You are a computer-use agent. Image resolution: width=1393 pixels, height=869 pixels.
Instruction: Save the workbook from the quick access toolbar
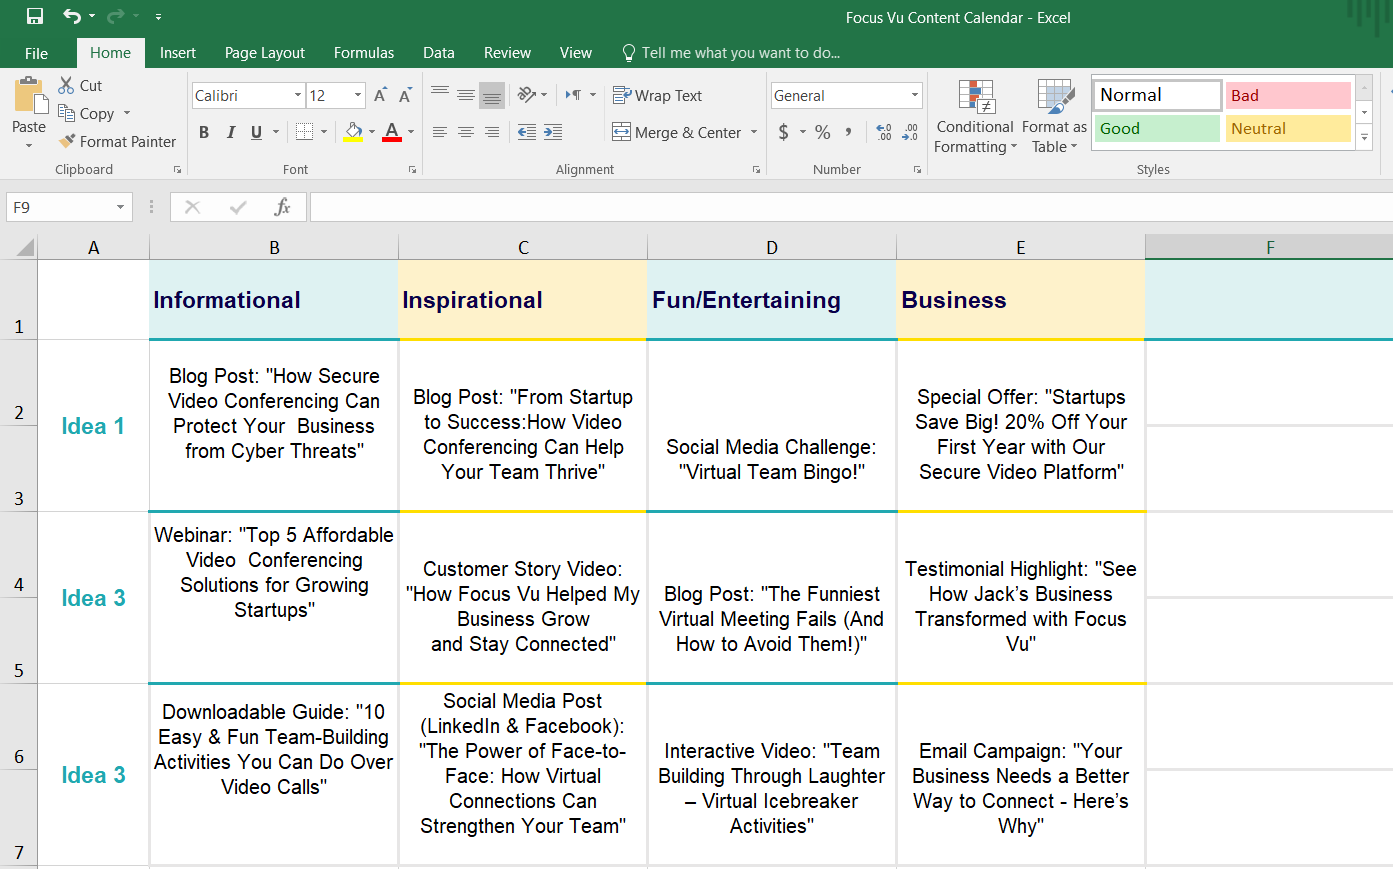35,16
